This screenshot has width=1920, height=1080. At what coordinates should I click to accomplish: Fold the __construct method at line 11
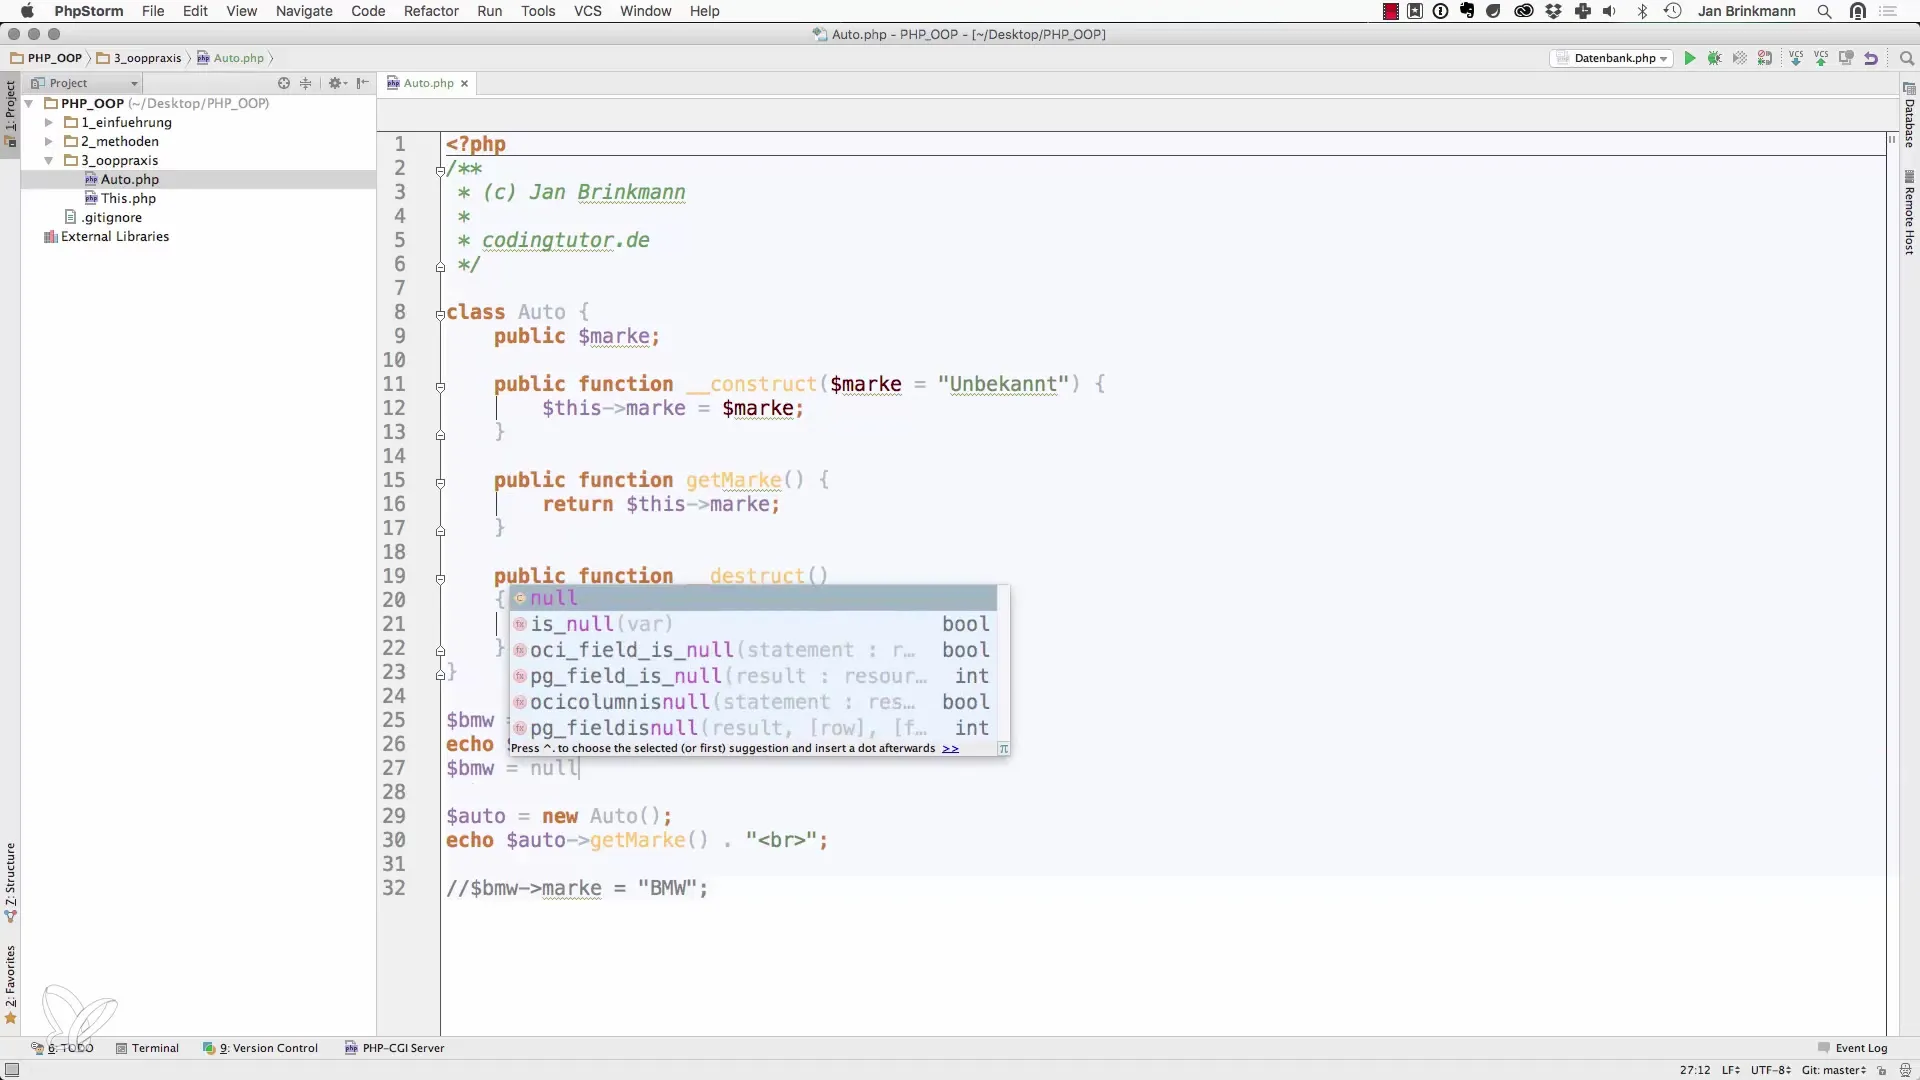point(440,386)
